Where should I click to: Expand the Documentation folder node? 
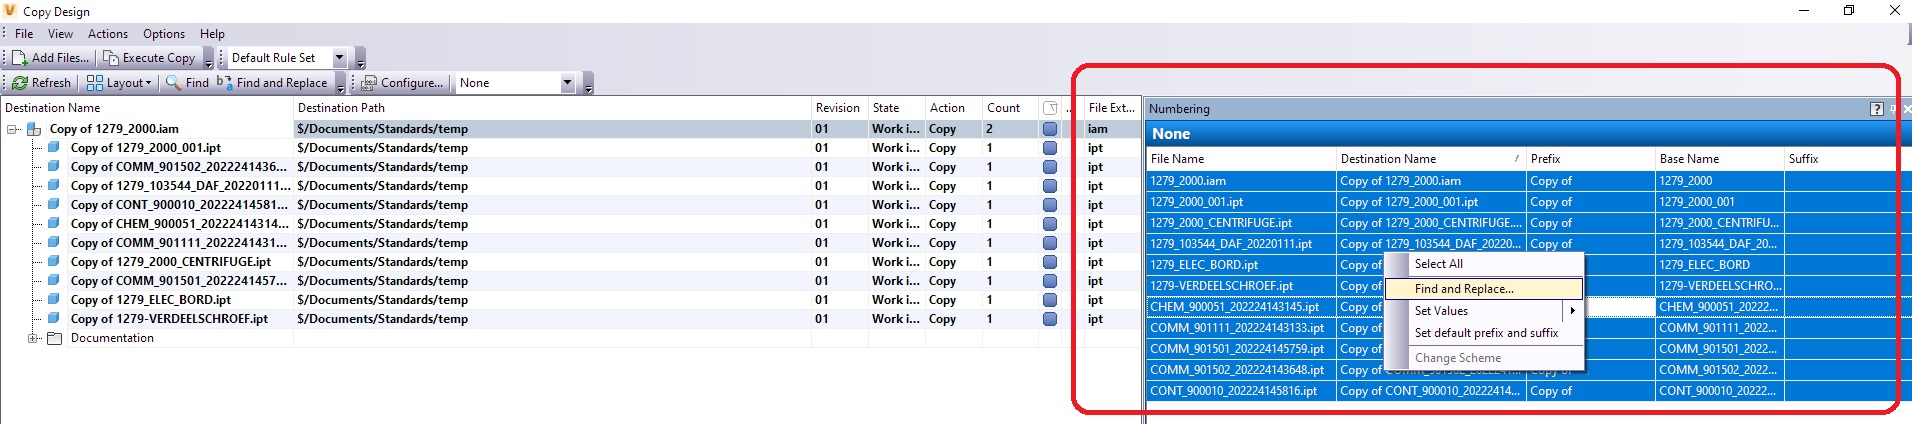pos(33,338)
